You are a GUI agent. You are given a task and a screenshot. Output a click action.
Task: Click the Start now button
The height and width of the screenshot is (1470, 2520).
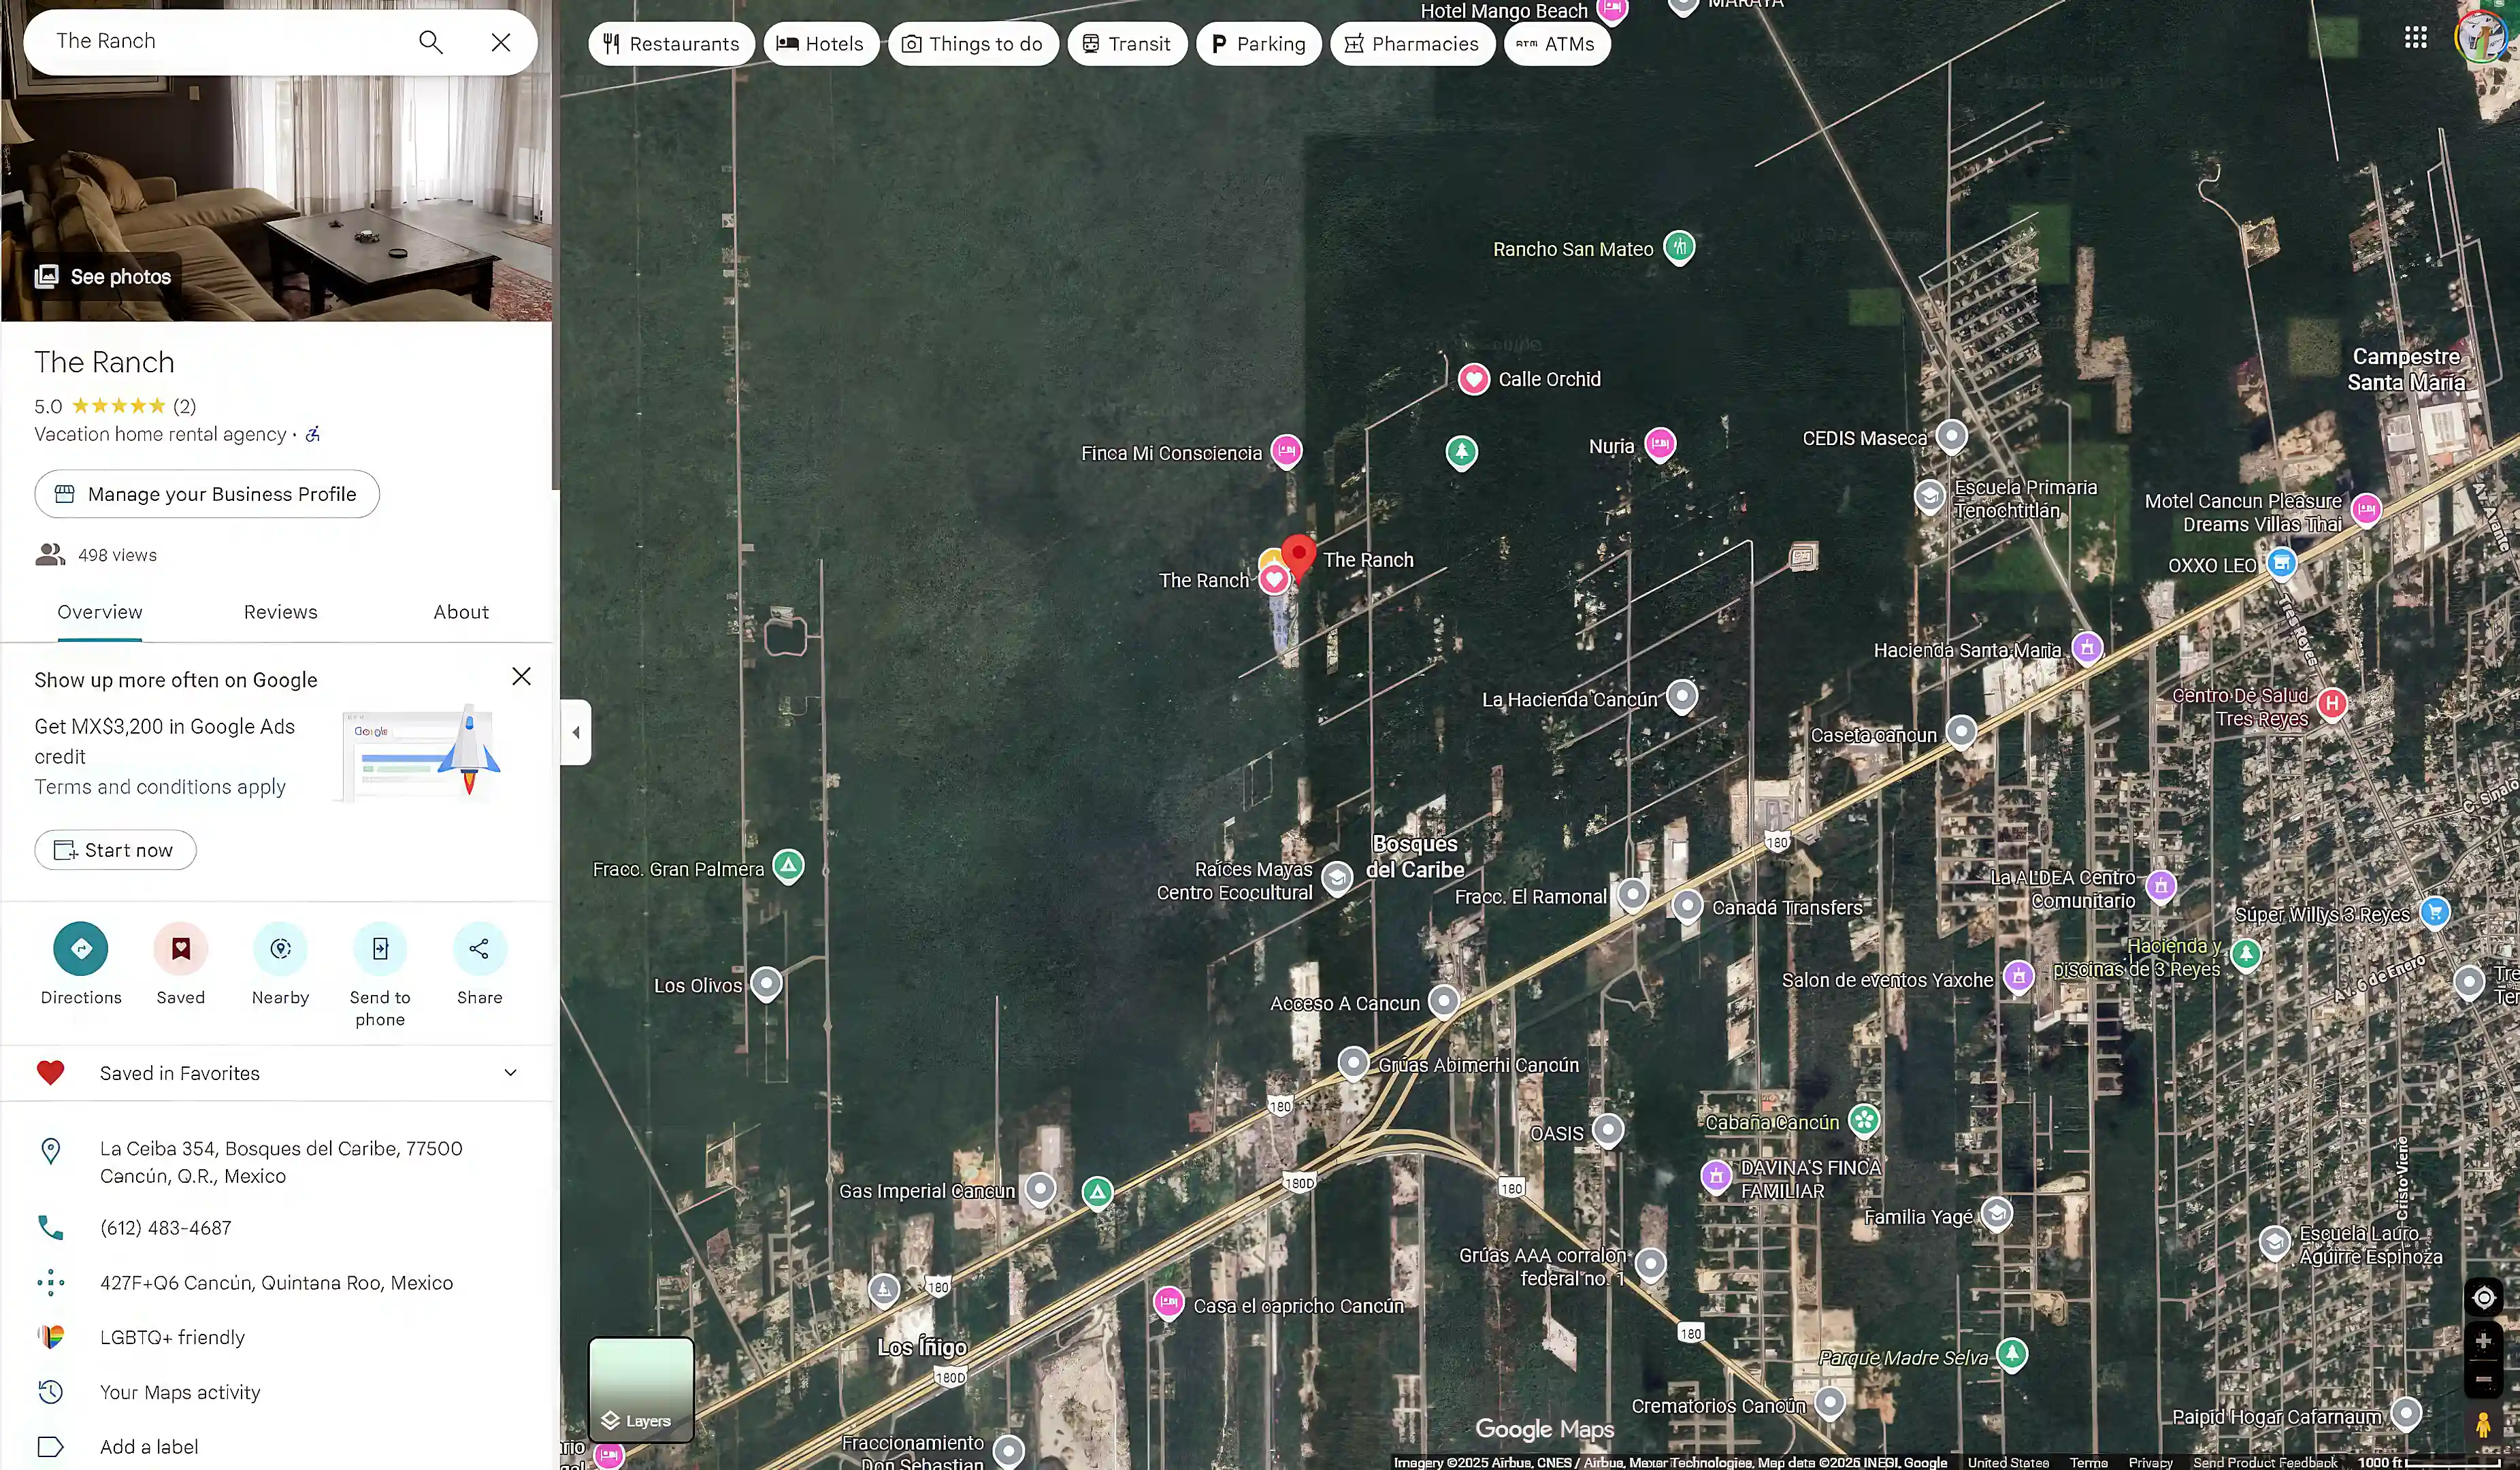pos(115,850)
